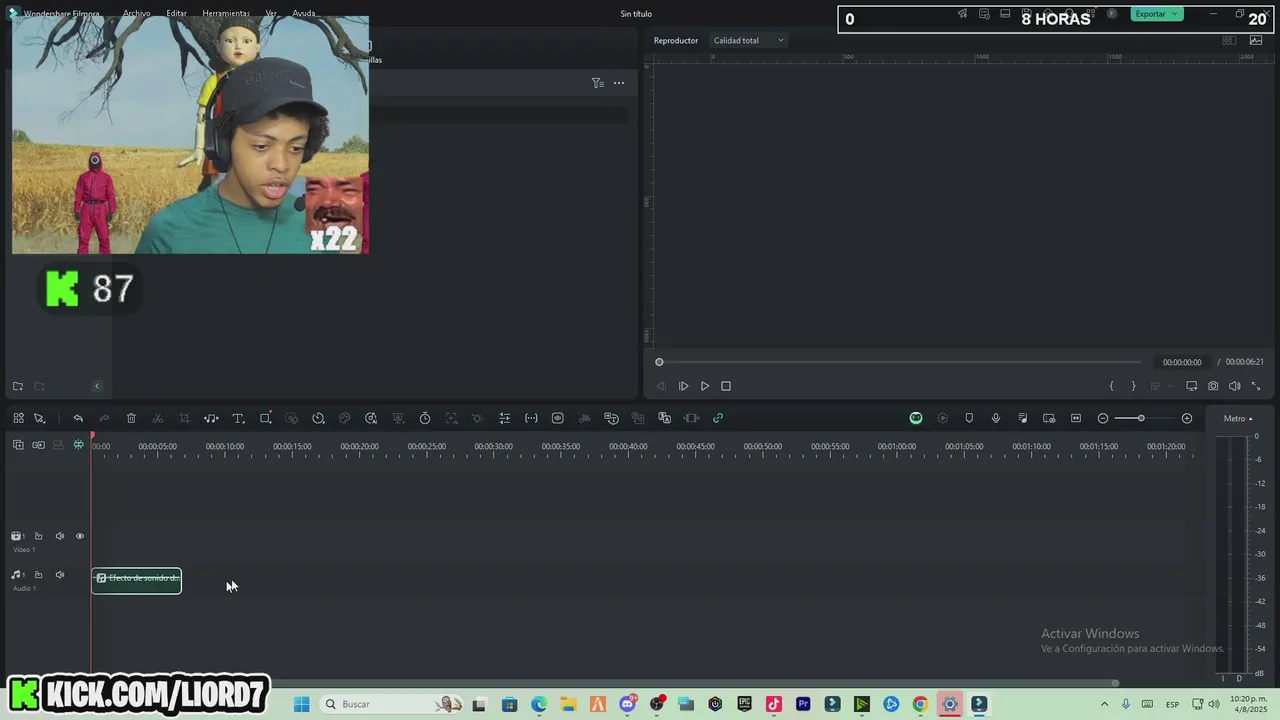
Task: Toggle the green auto ripple icon beside ruler
Action: [78, 445]
